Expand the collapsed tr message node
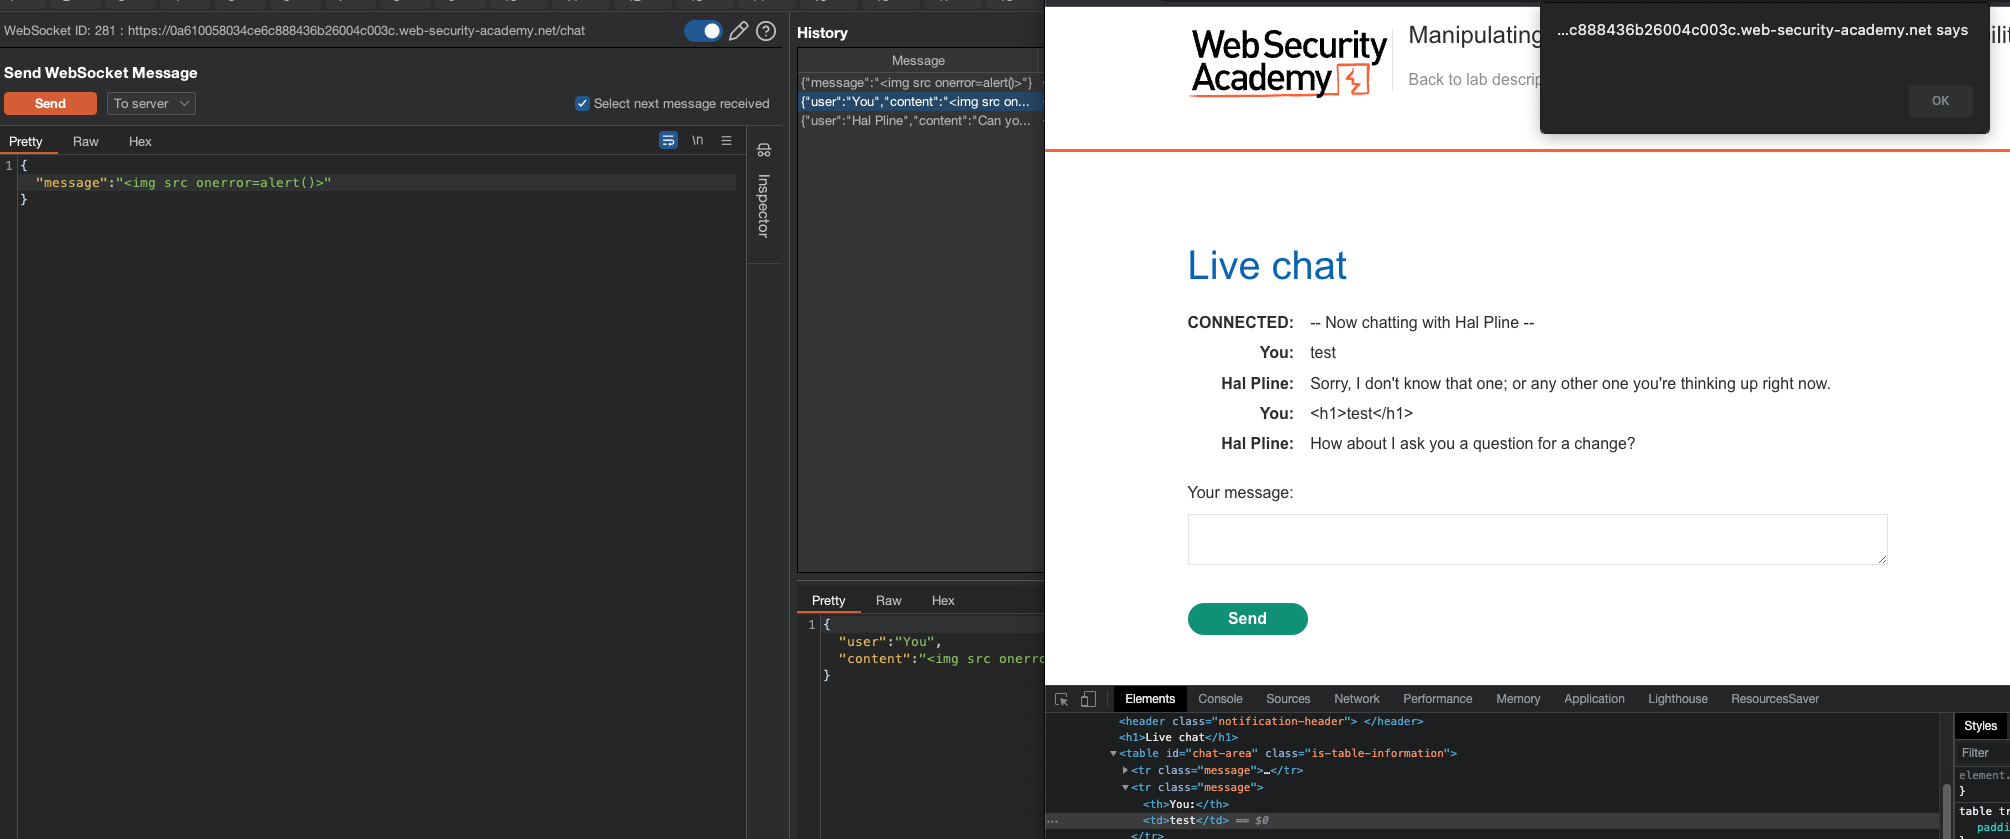2010x839 pixels. click(x=1125, y=771)
